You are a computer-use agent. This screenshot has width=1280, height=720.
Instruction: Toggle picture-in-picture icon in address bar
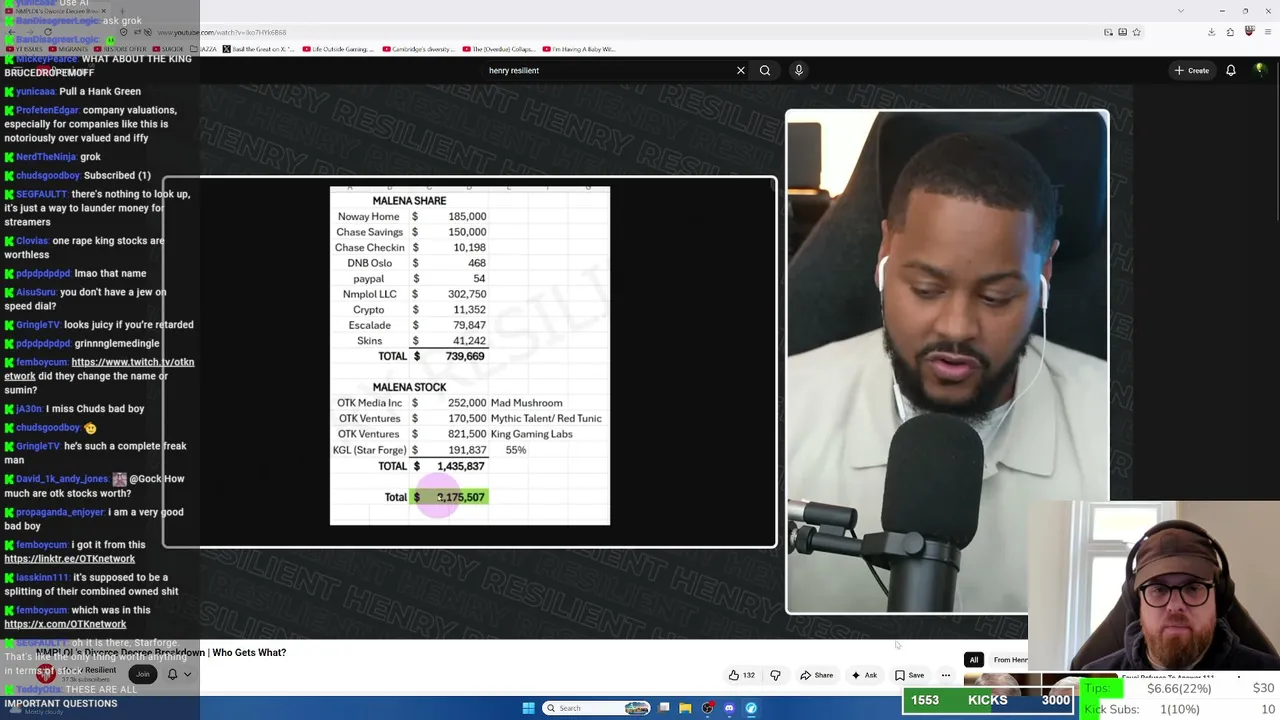click(x=1108, y=32)
